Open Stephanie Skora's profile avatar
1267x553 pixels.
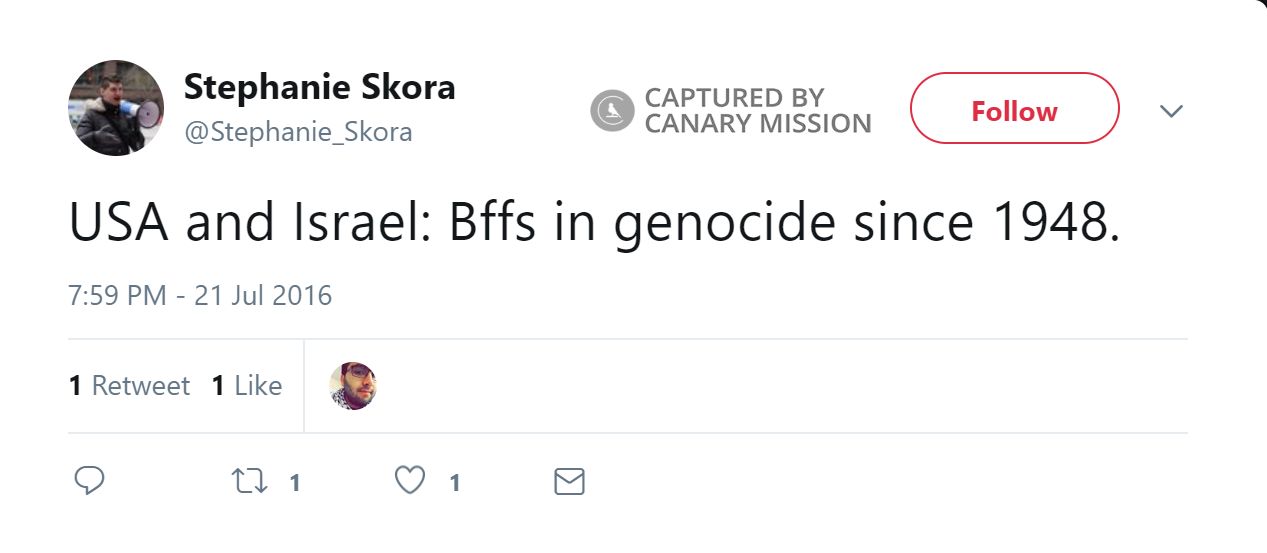click(x=116, y=108)
